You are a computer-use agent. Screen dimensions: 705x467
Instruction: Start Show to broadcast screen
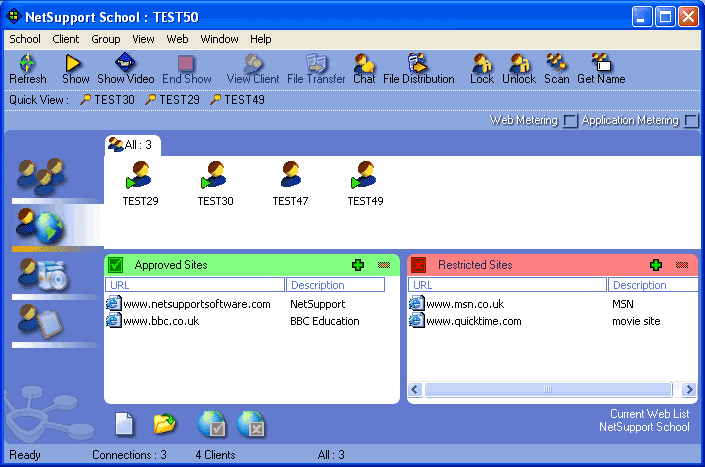pyautogui.click(x=75, y=68)
